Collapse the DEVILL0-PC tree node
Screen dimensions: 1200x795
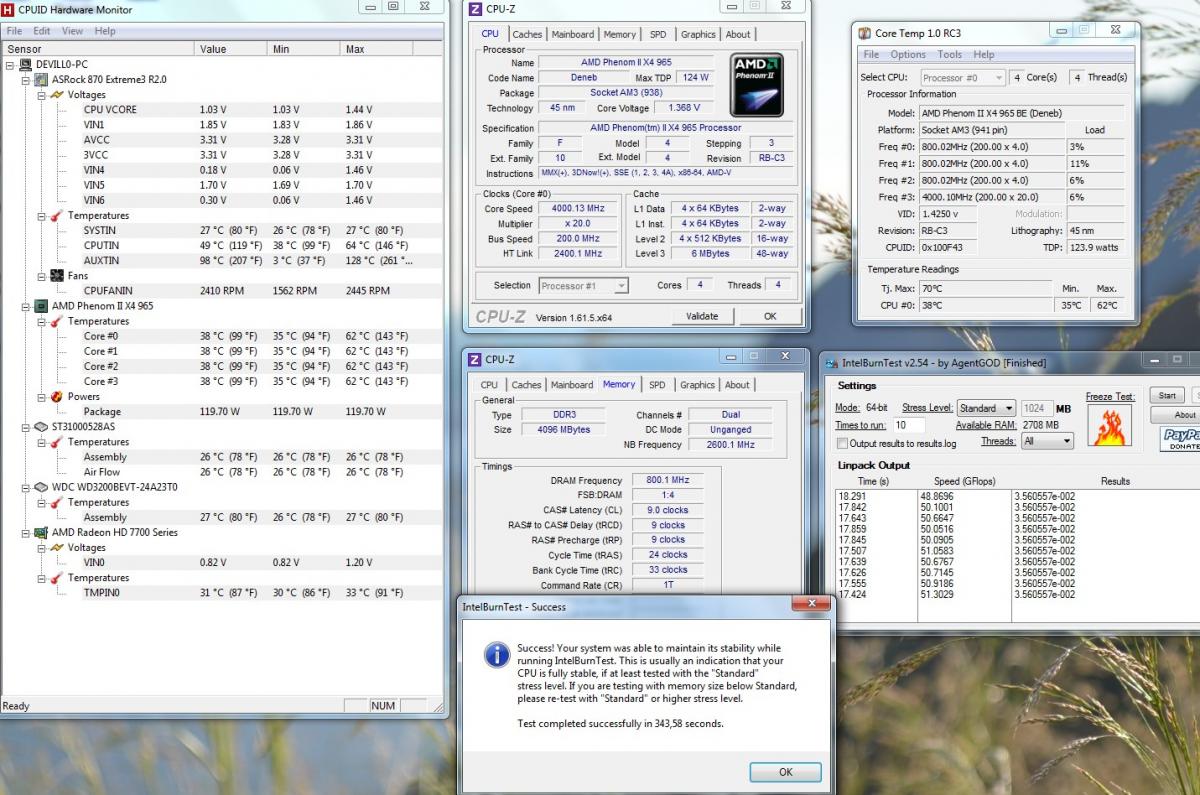pyautogui.click(x=10, y=64)
